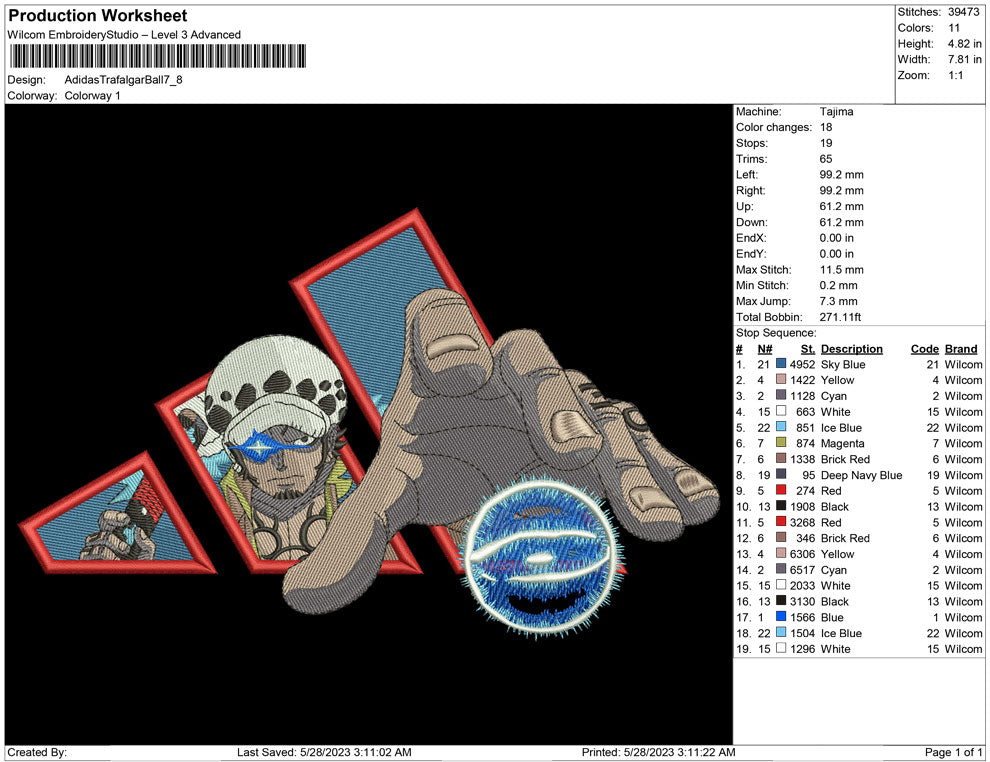Viewport: 990px width, 762px height.
Task: Click the Black swatch with 3130 stitches
Action: (x=781, y=600)
